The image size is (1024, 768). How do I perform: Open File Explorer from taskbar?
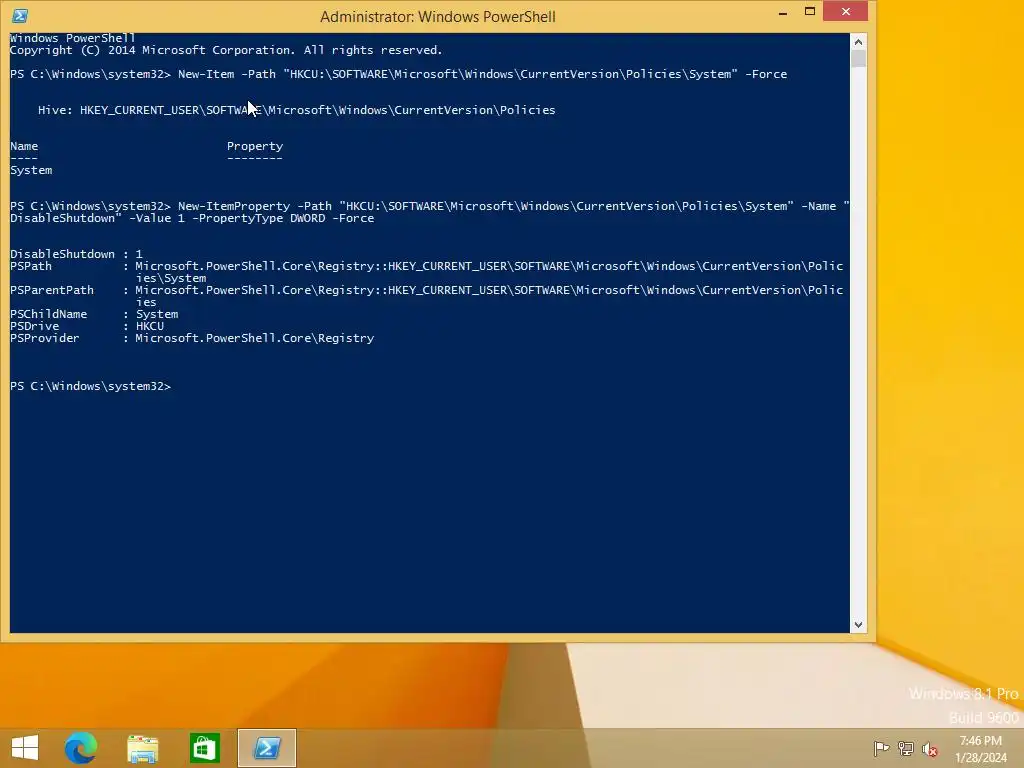coord(142,748)
